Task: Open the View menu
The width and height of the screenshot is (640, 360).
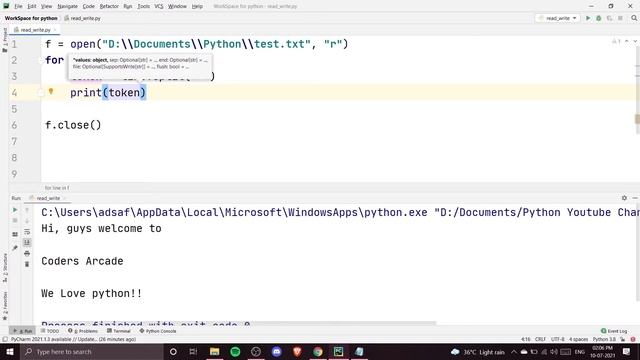Action: [x=47, y=6]
